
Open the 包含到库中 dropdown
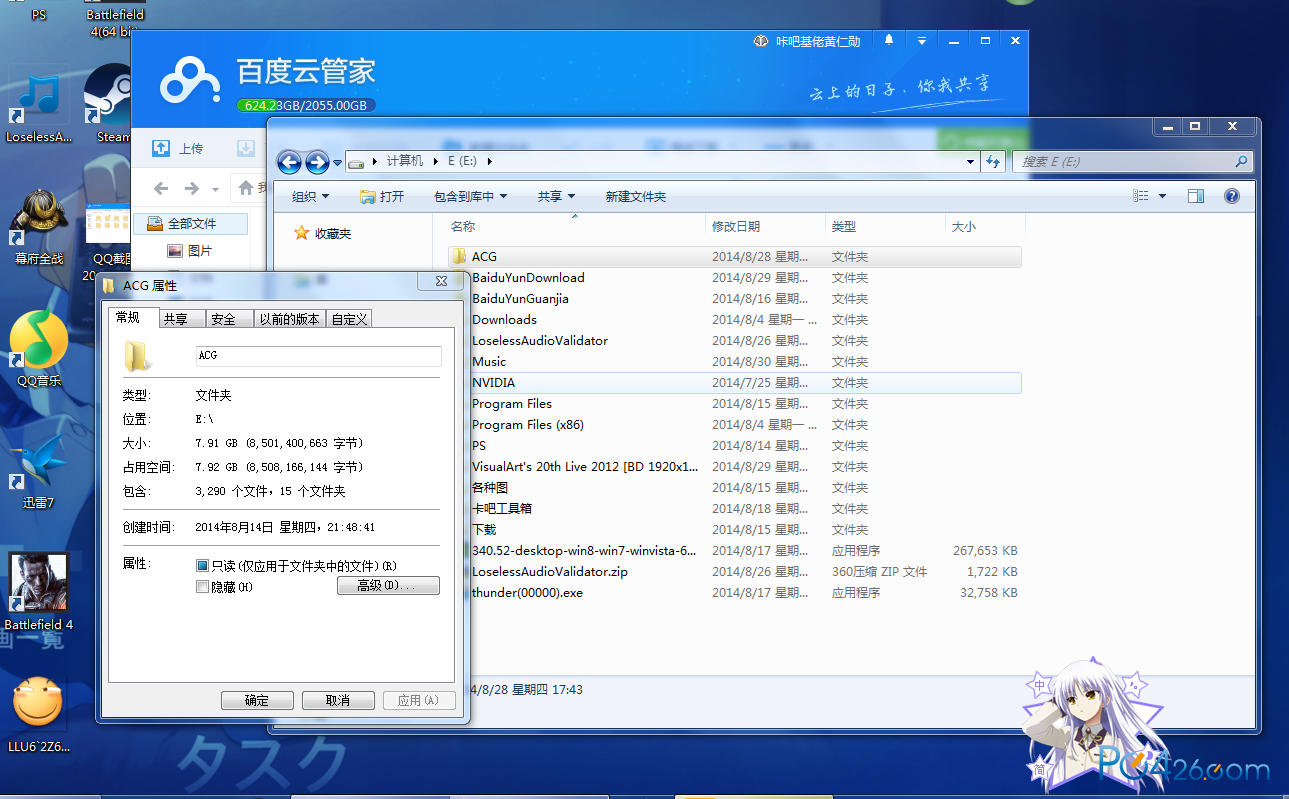471,196
